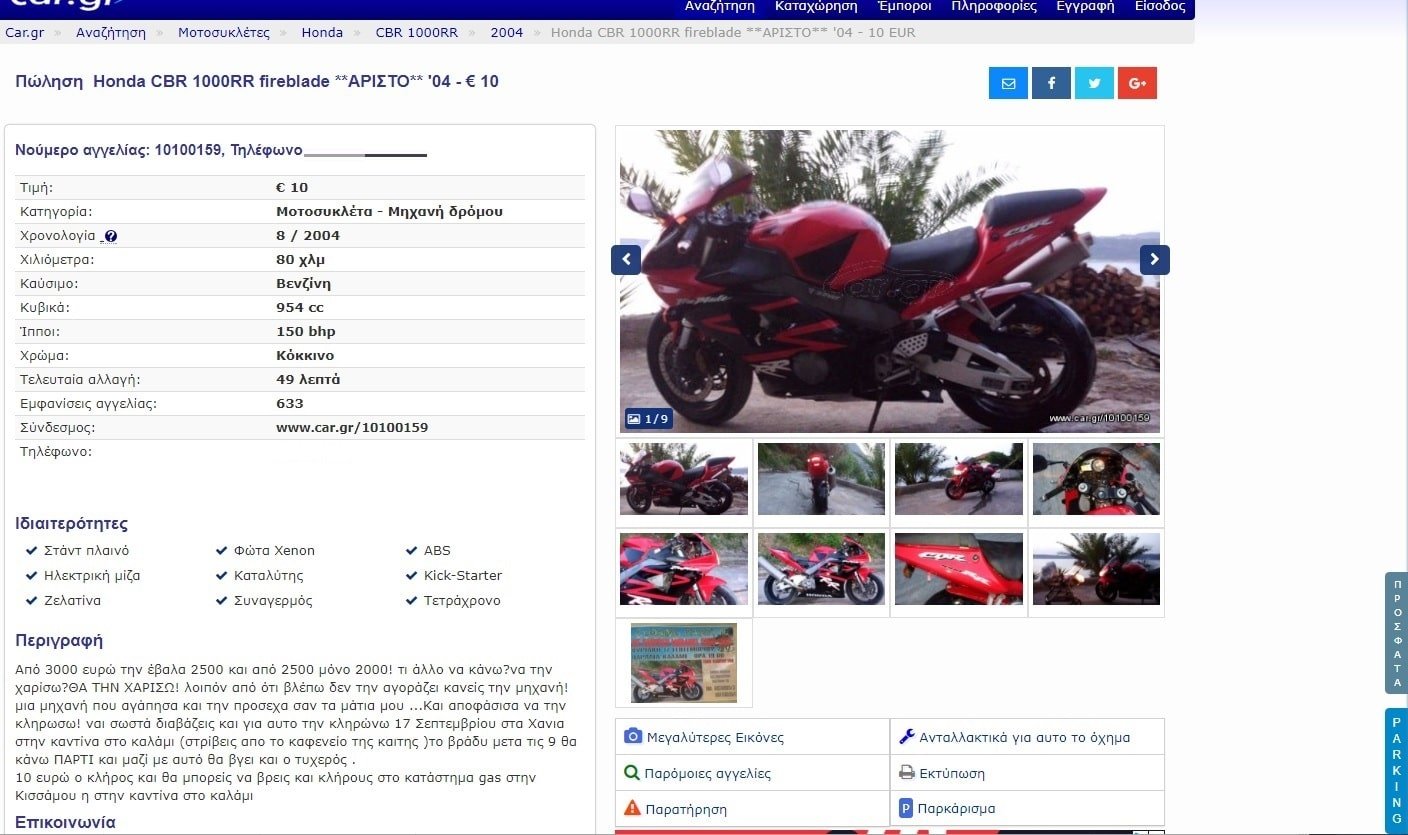Open the Καταχώρηση menu item
1408x835 pixels.
(816, 6)
